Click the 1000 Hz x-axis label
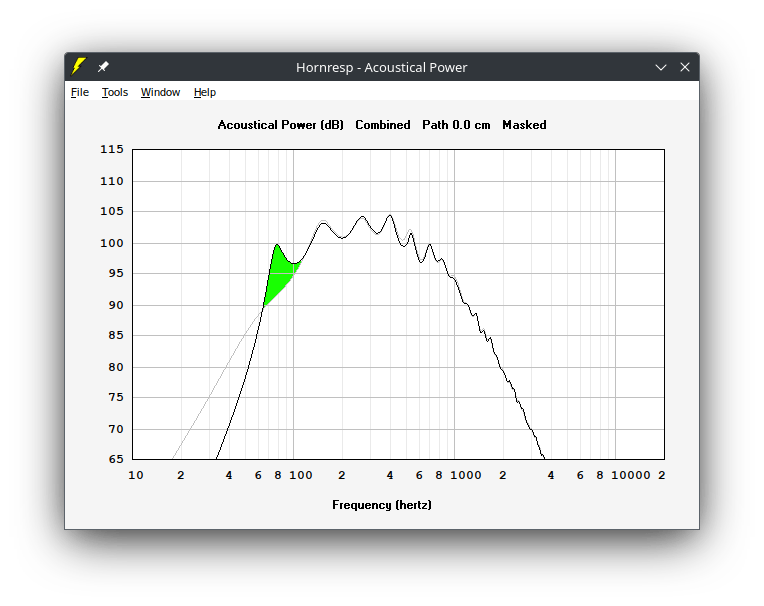 [466, 475]
